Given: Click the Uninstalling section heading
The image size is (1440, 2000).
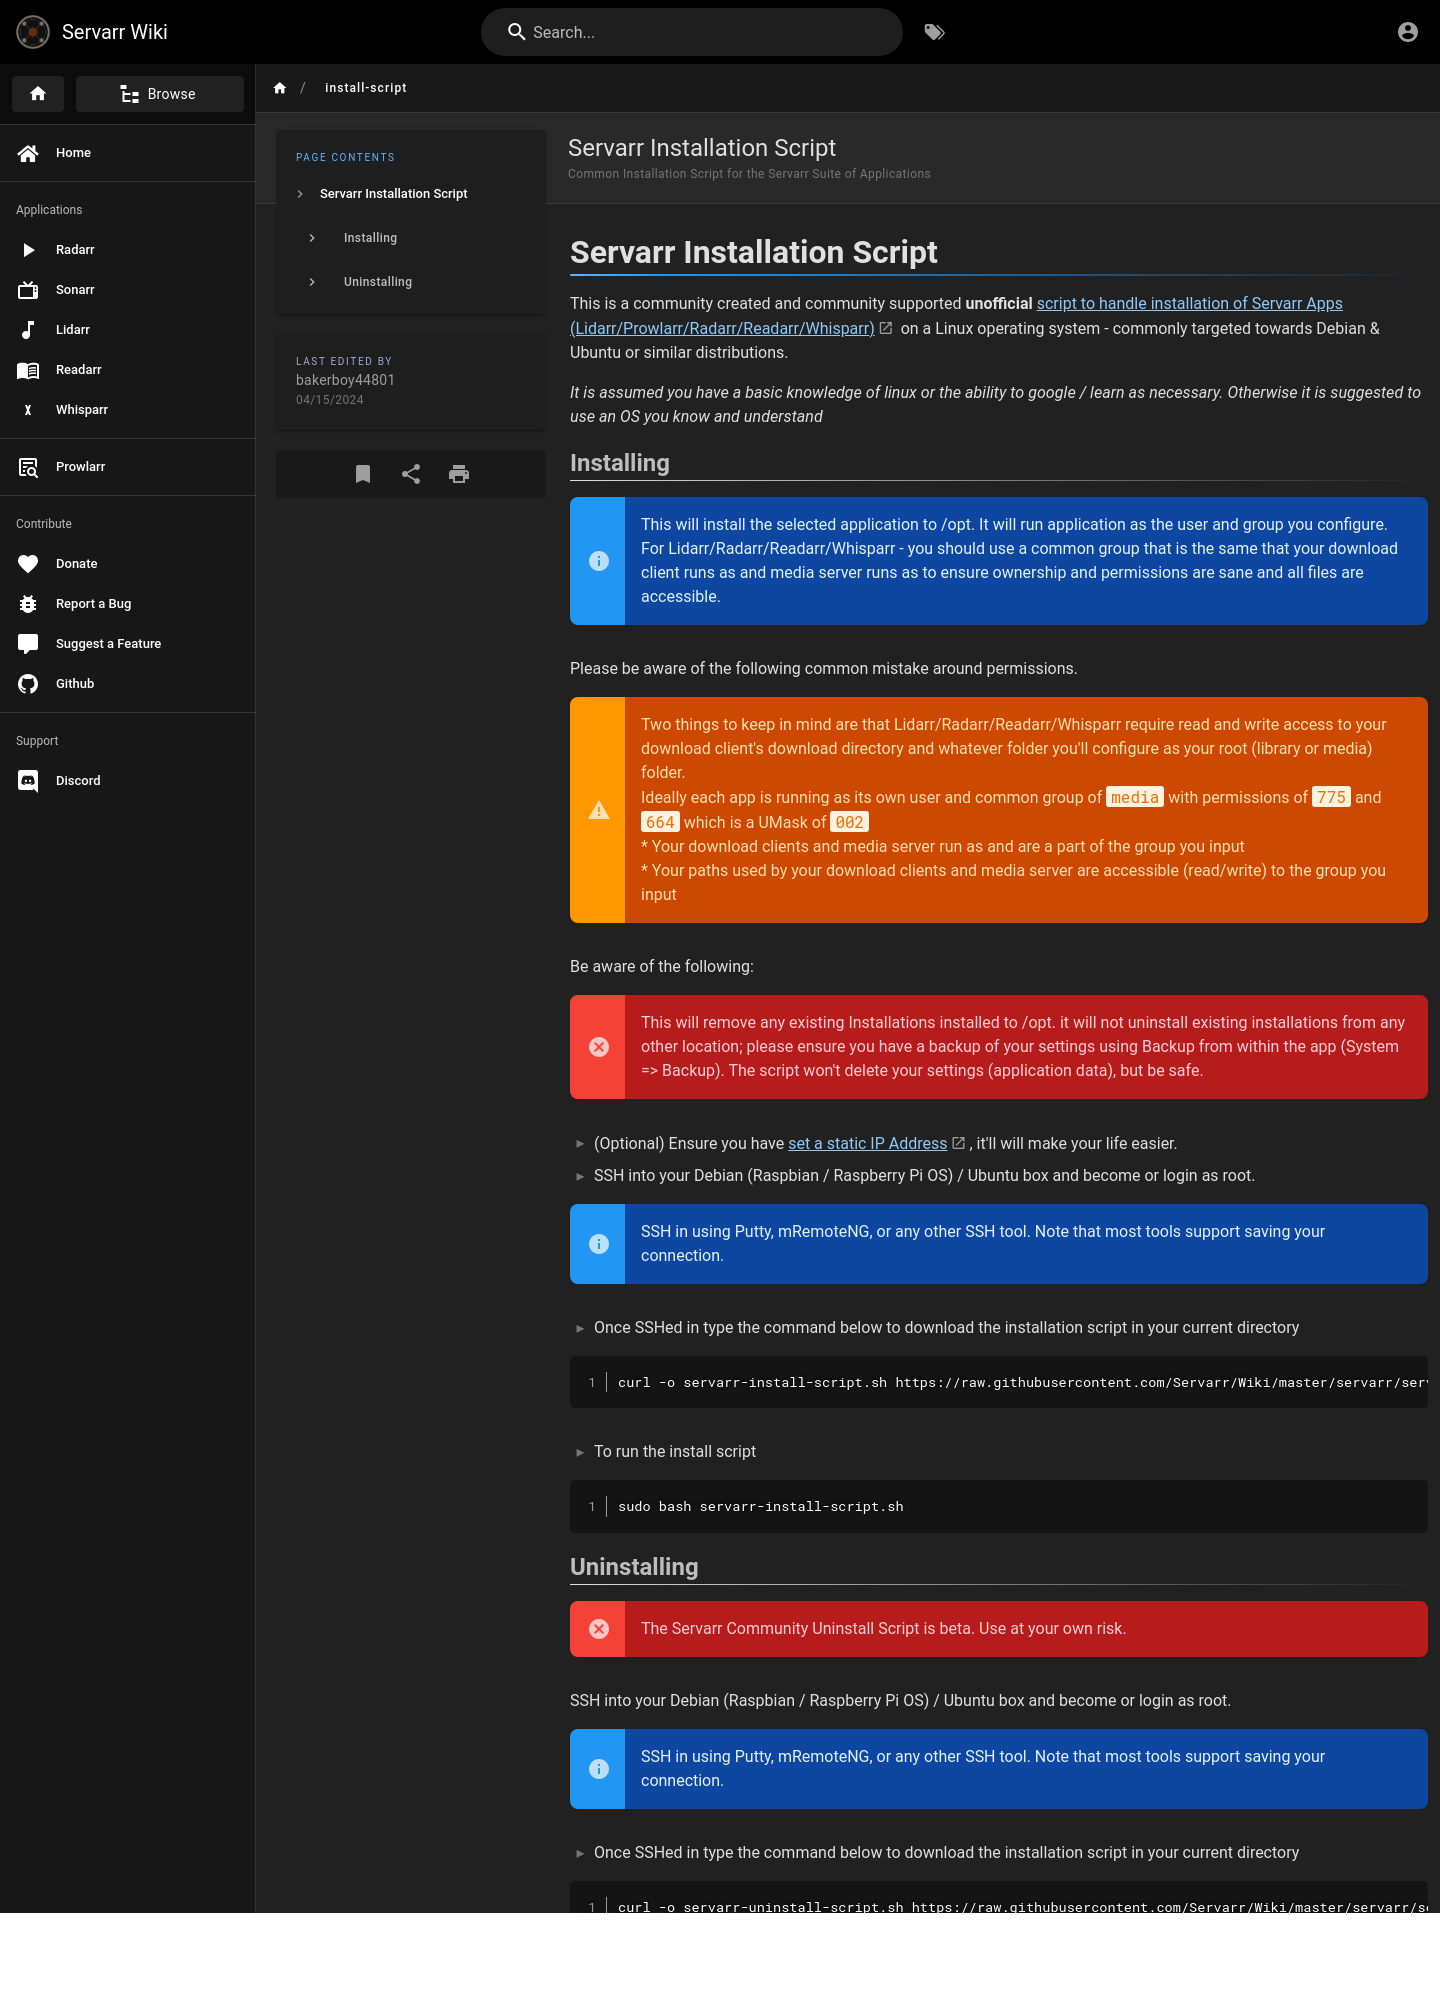Looking at the screenshot, I should (x=634, y=1567).
